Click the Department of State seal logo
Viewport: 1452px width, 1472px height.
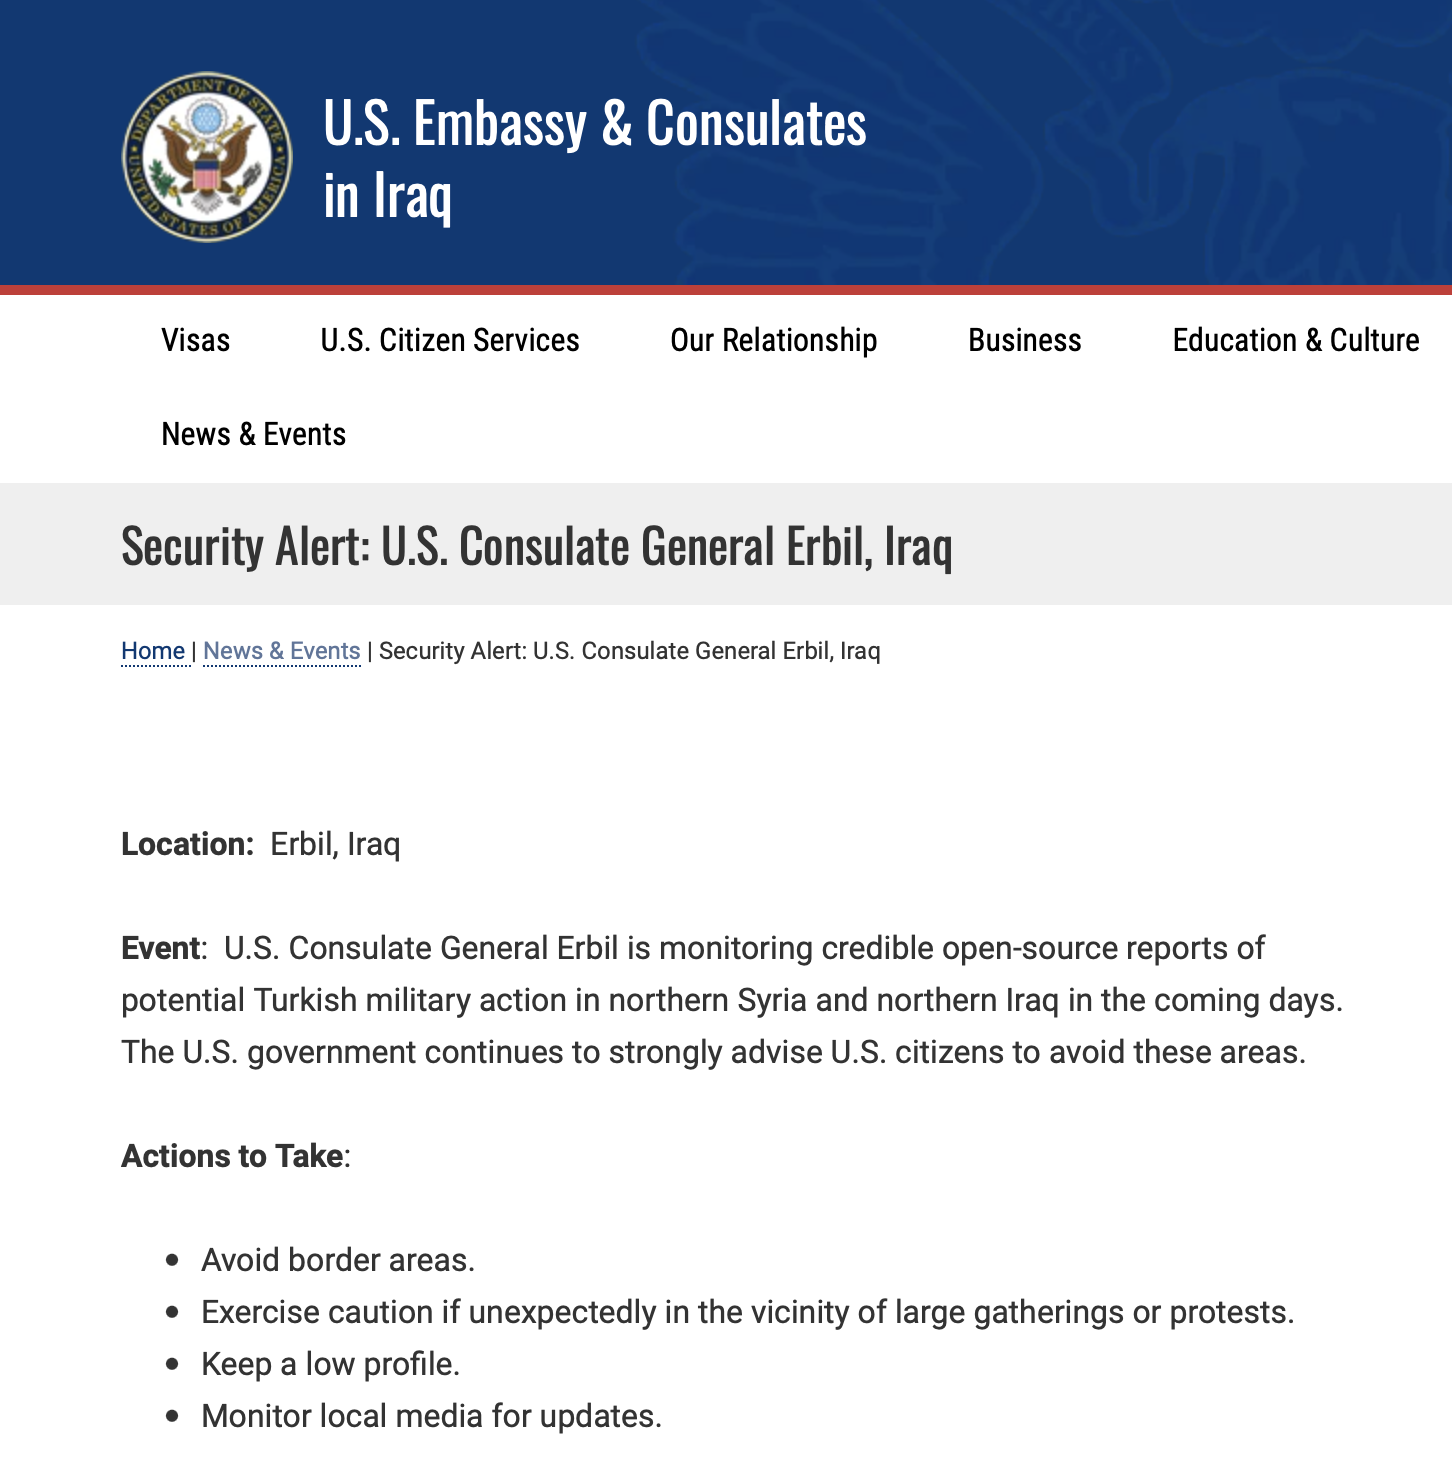click(207, 157)
